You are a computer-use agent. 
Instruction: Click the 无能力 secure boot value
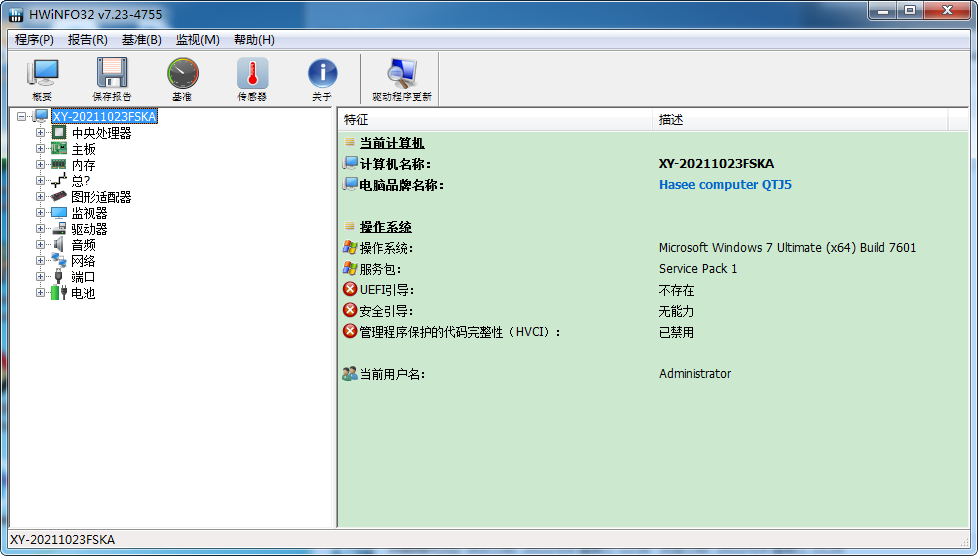[676, 311]
